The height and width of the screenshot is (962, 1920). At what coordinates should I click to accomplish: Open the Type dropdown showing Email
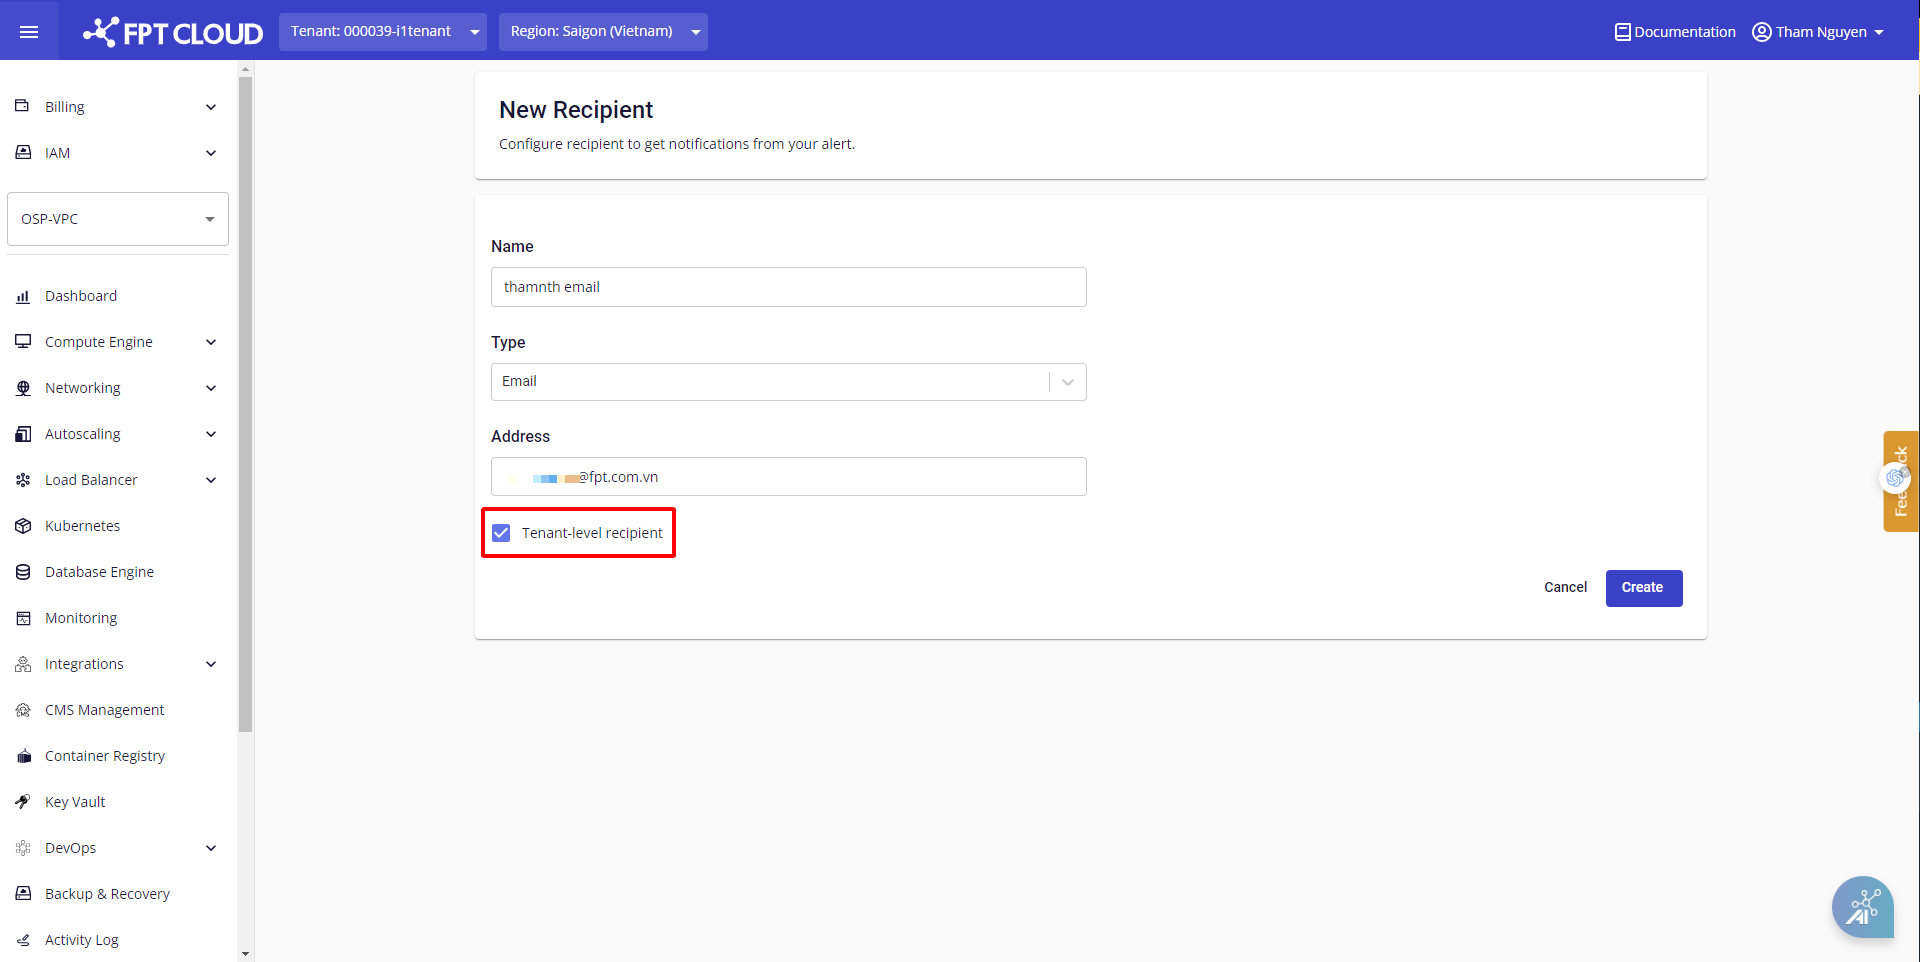pyautogui.click(x=788, y=382)
